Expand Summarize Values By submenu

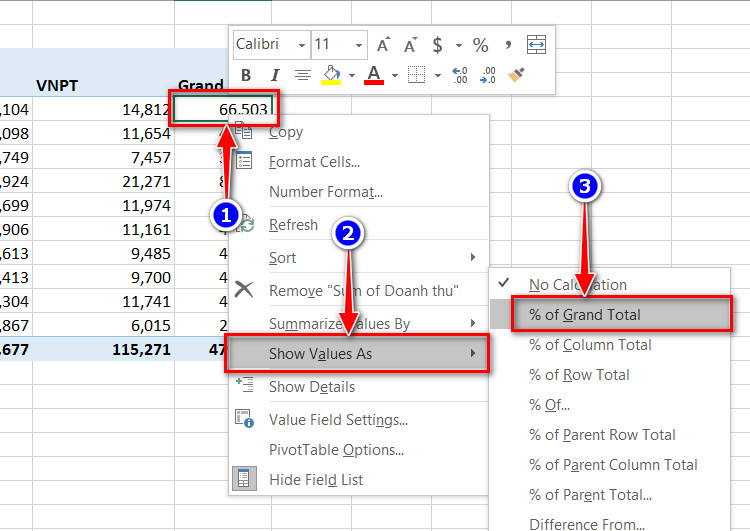pyautogui.click(x=359, y=324)
